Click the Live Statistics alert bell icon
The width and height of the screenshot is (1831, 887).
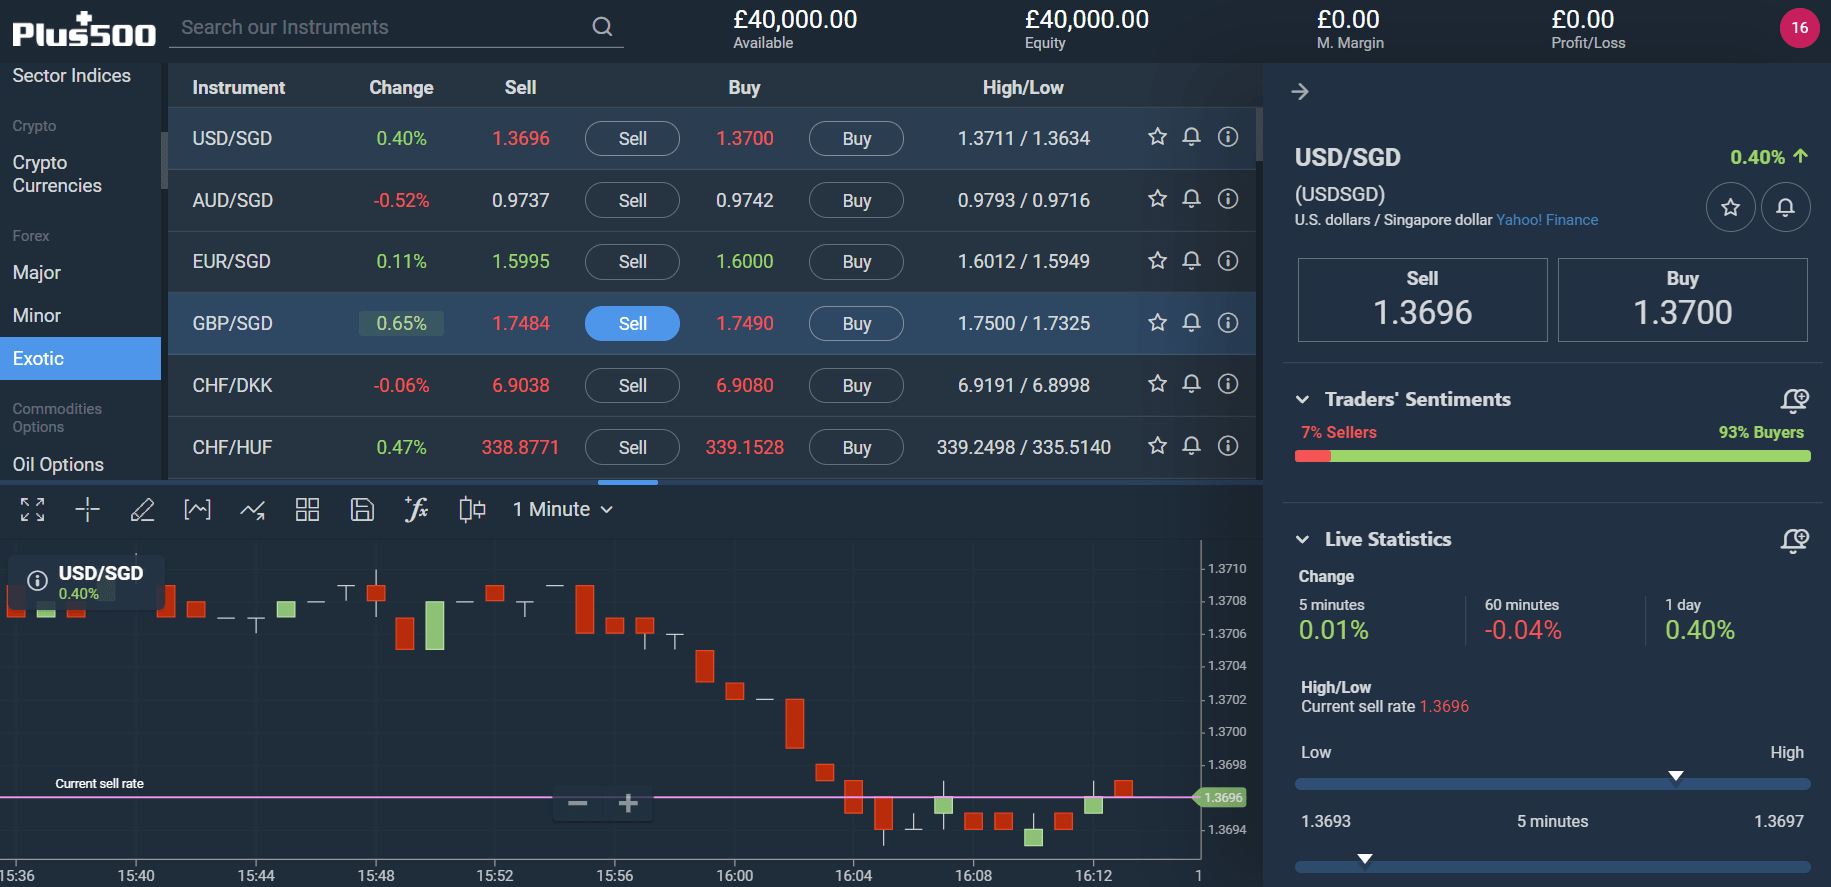coord(1795,541)
